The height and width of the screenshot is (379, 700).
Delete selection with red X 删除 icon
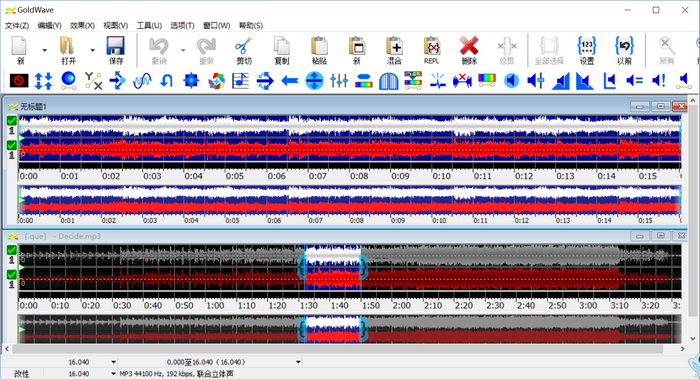click(x=469, y=50)
